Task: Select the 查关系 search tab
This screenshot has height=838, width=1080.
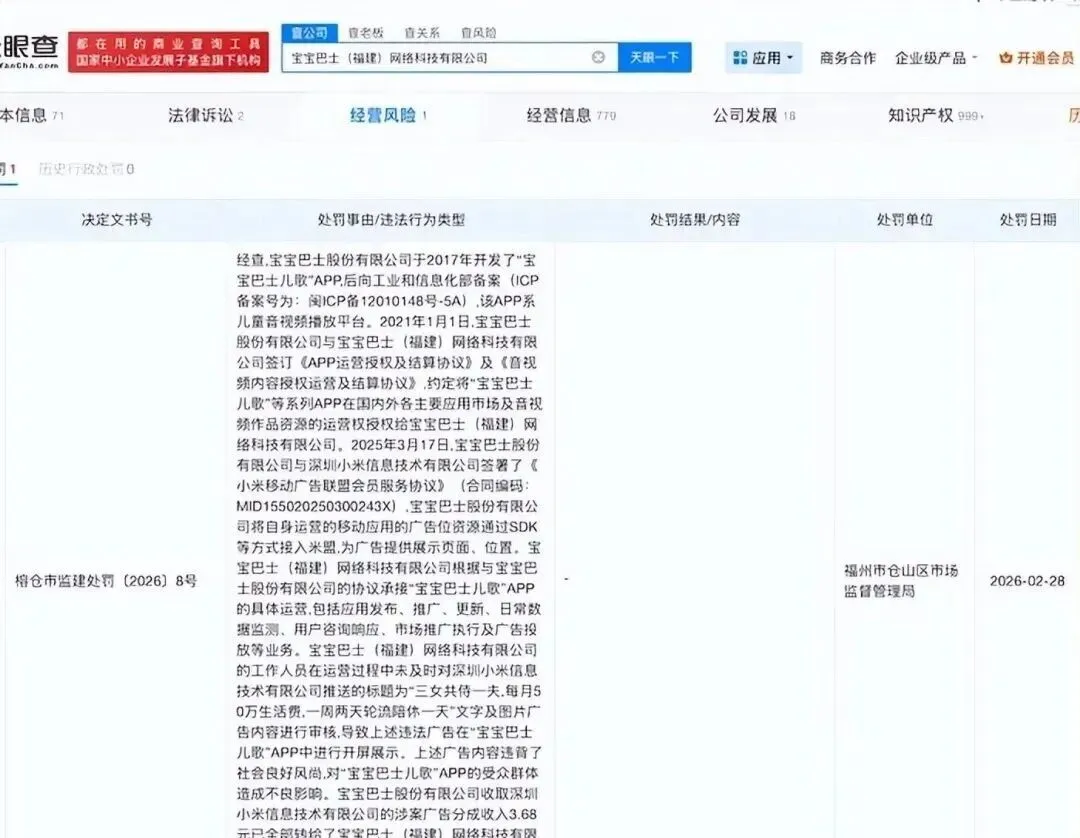Action: pos(422,32)
